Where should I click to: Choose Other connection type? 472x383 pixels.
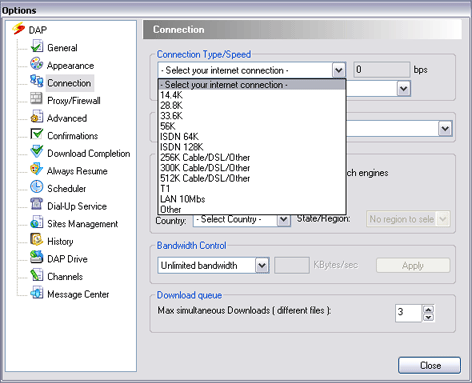tap(252, 209)
